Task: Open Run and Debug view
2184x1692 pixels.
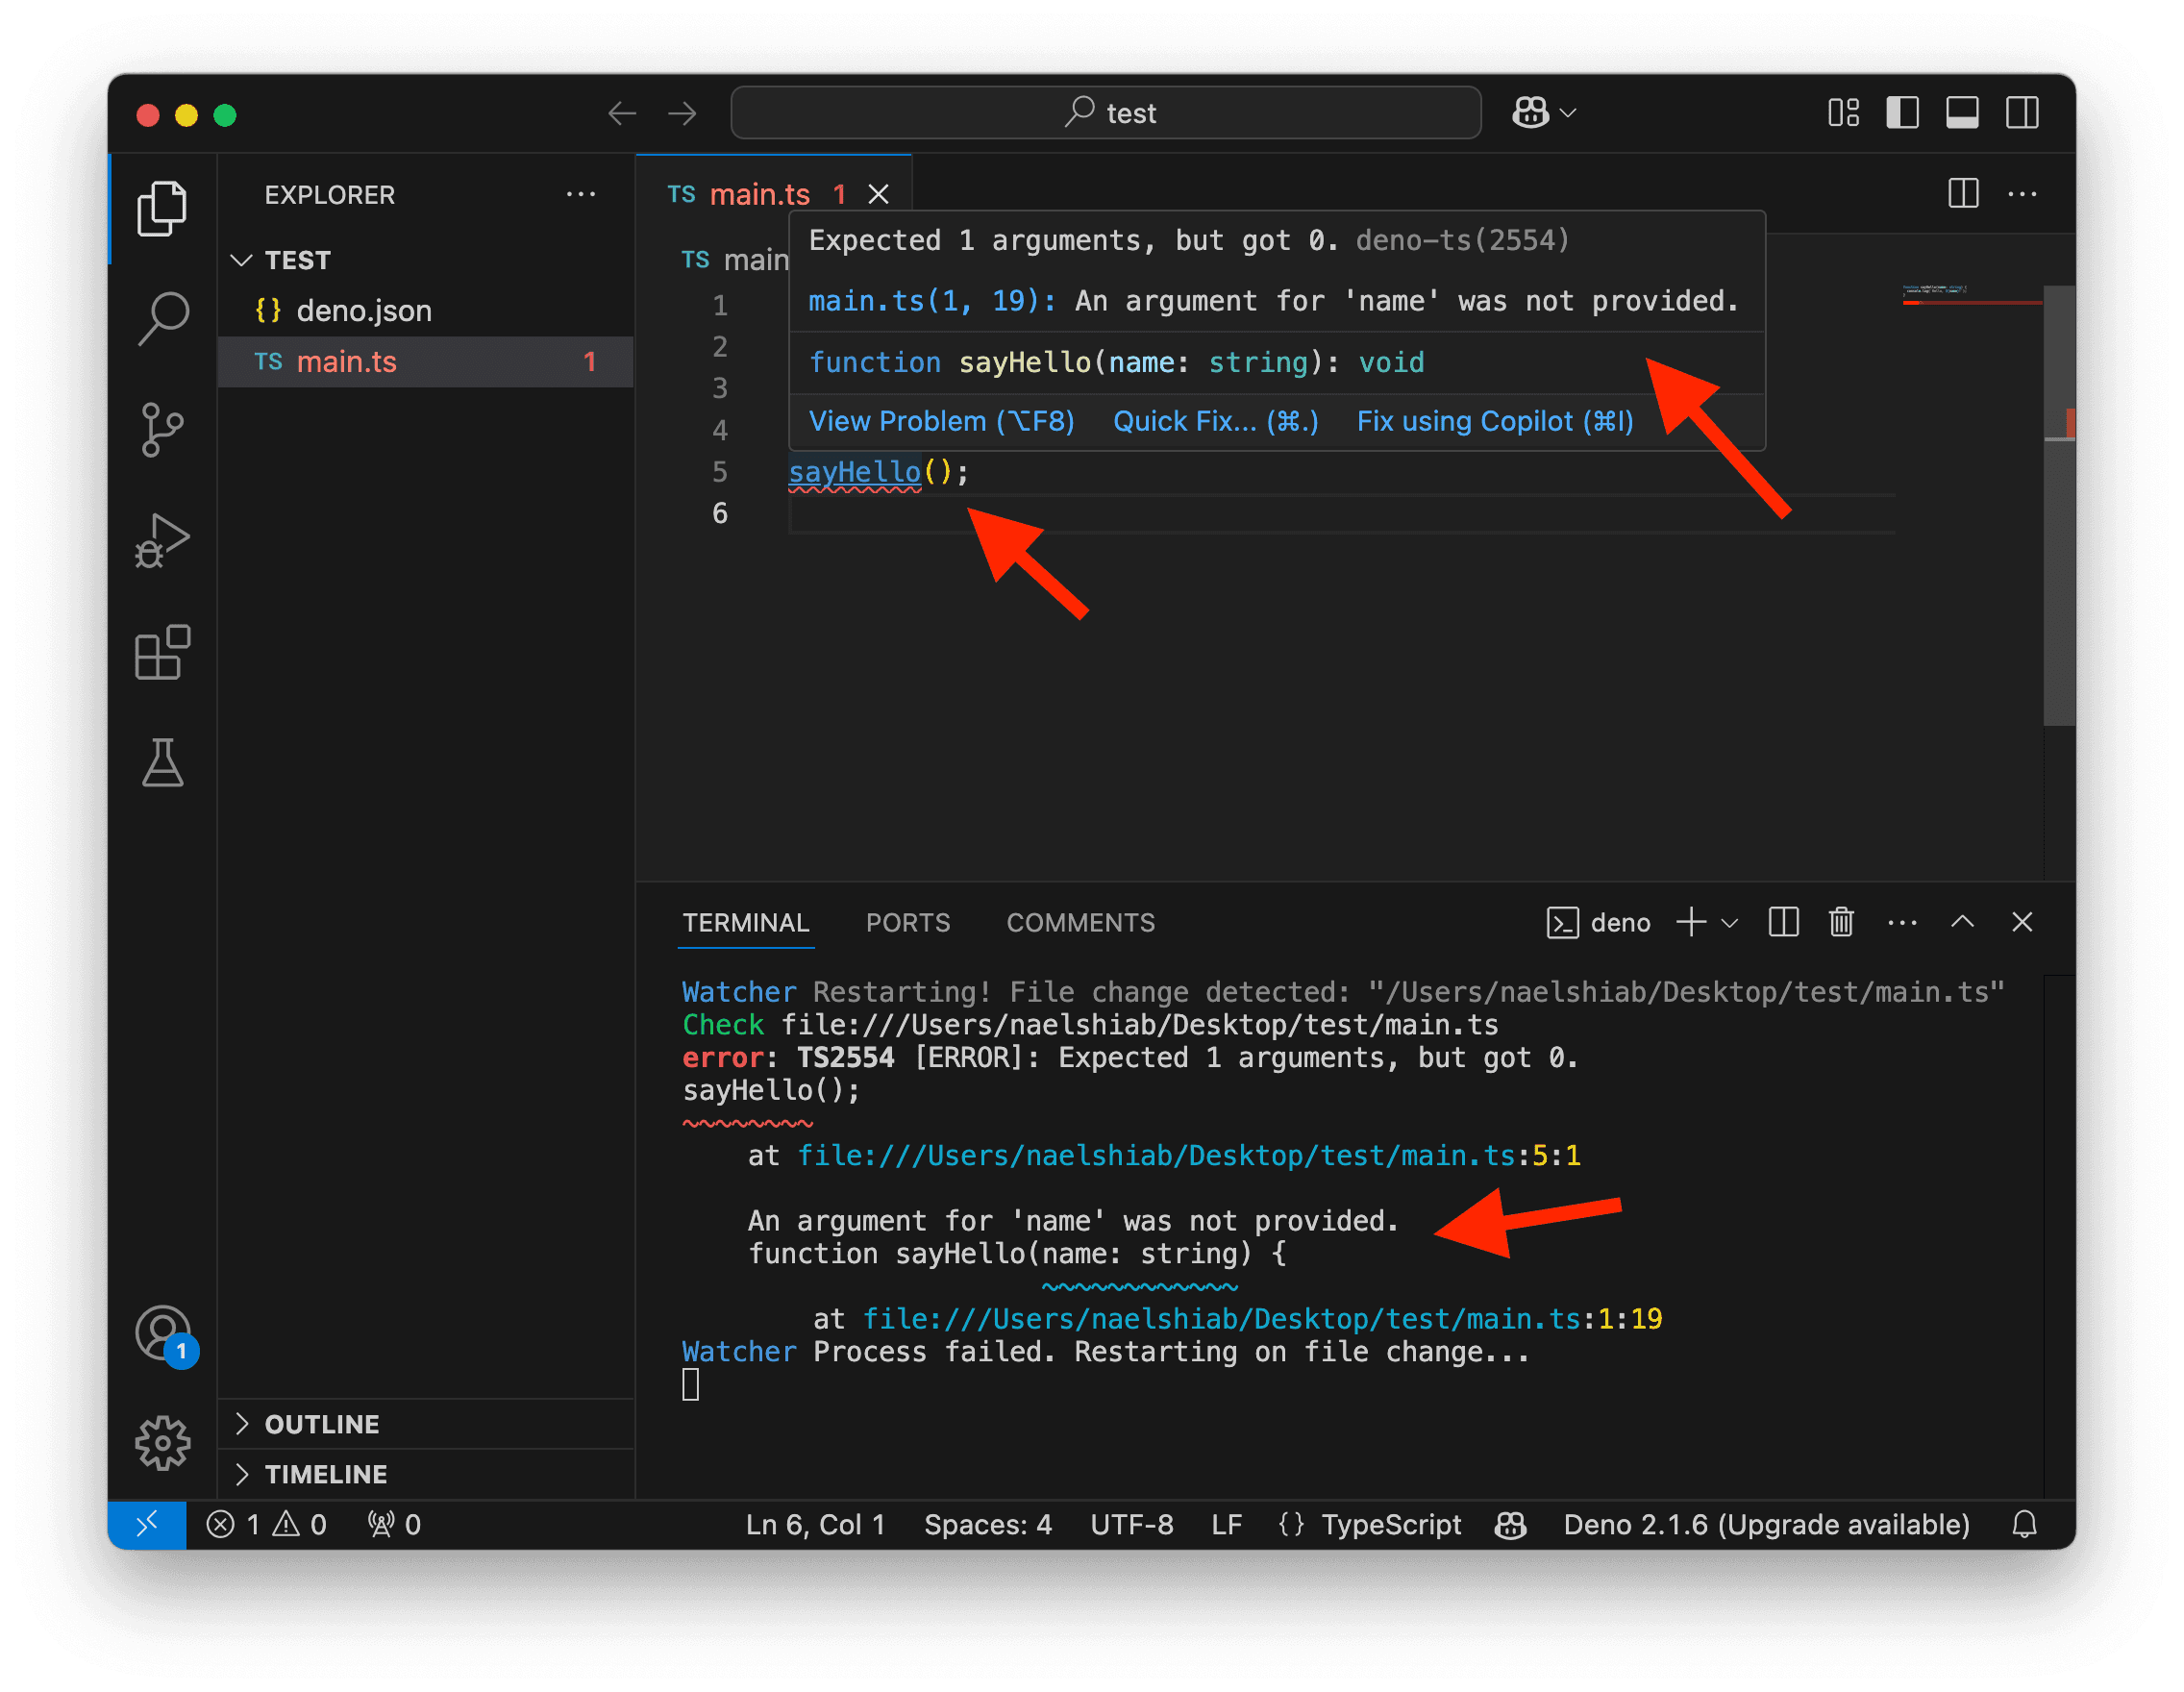Action: pyautogui.click(x=162, y=541)
